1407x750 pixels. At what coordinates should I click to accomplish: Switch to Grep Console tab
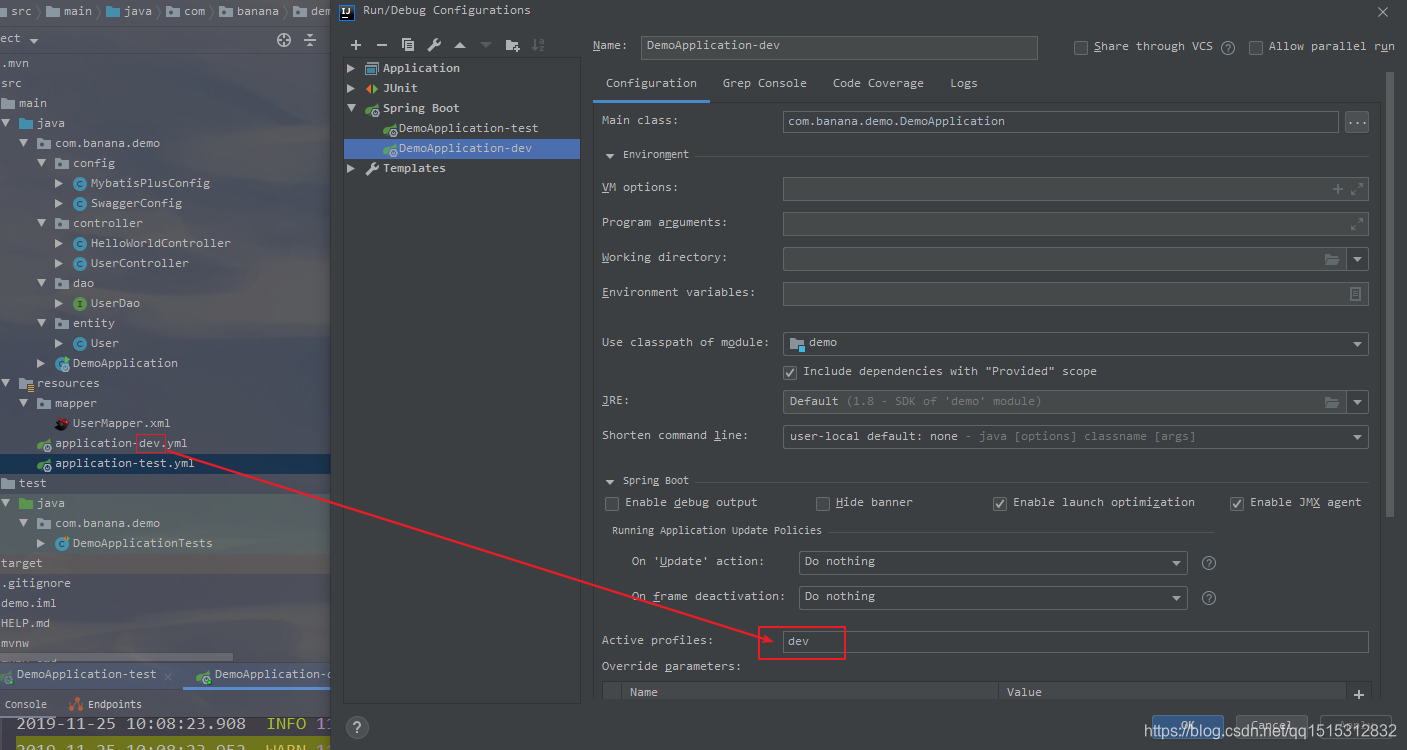(765, 83)
